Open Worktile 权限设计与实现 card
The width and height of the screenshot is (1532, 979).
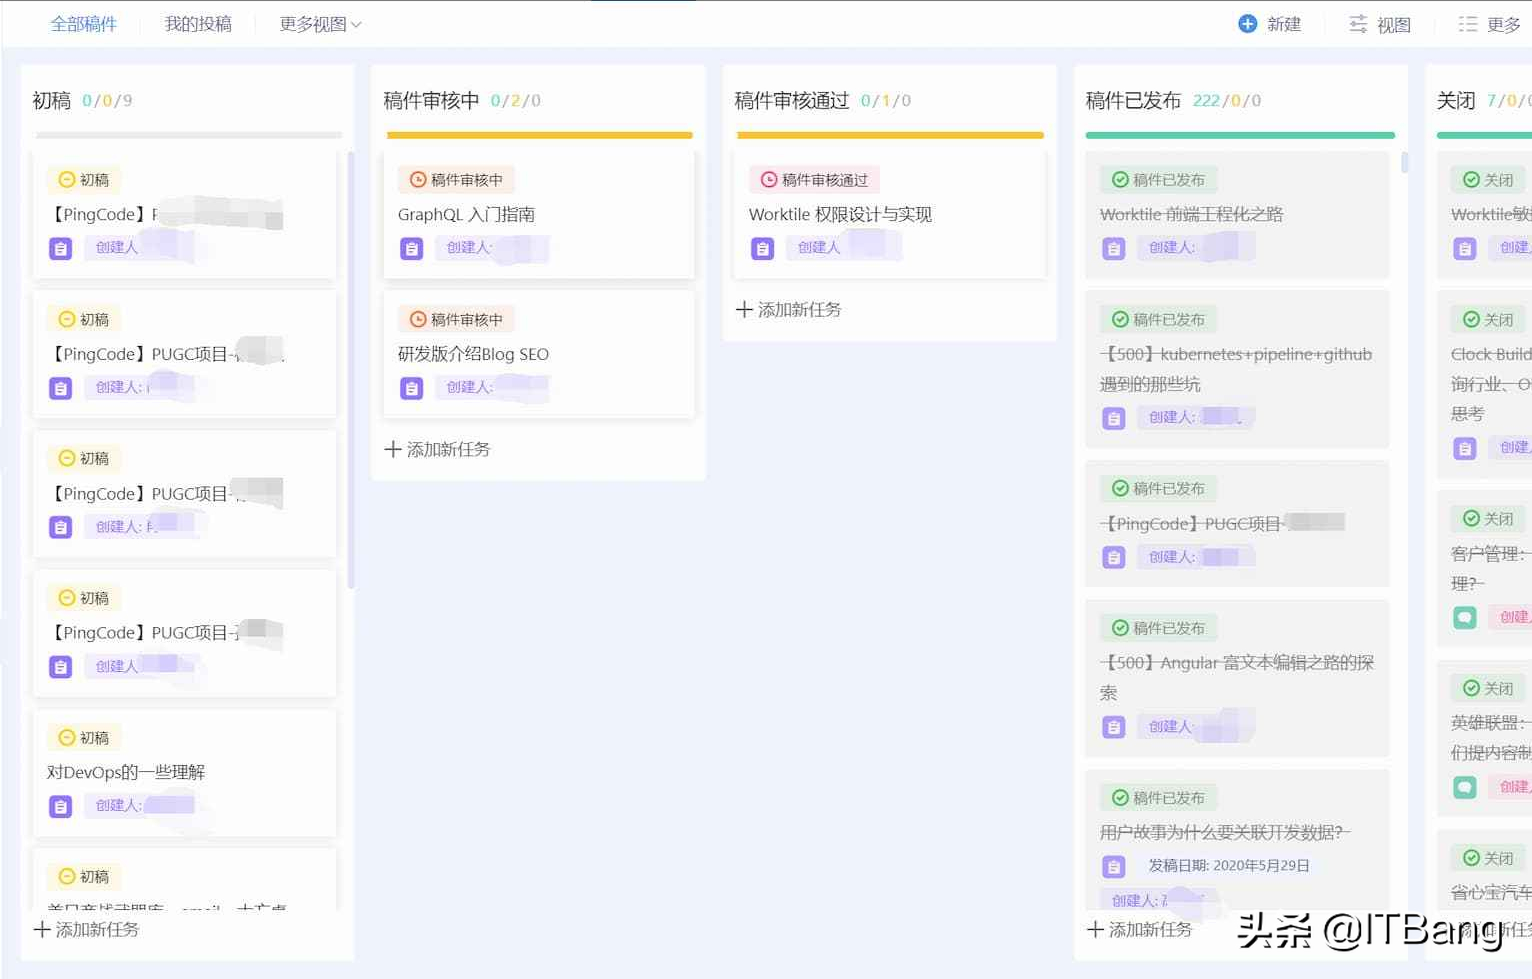coord(889,215)
